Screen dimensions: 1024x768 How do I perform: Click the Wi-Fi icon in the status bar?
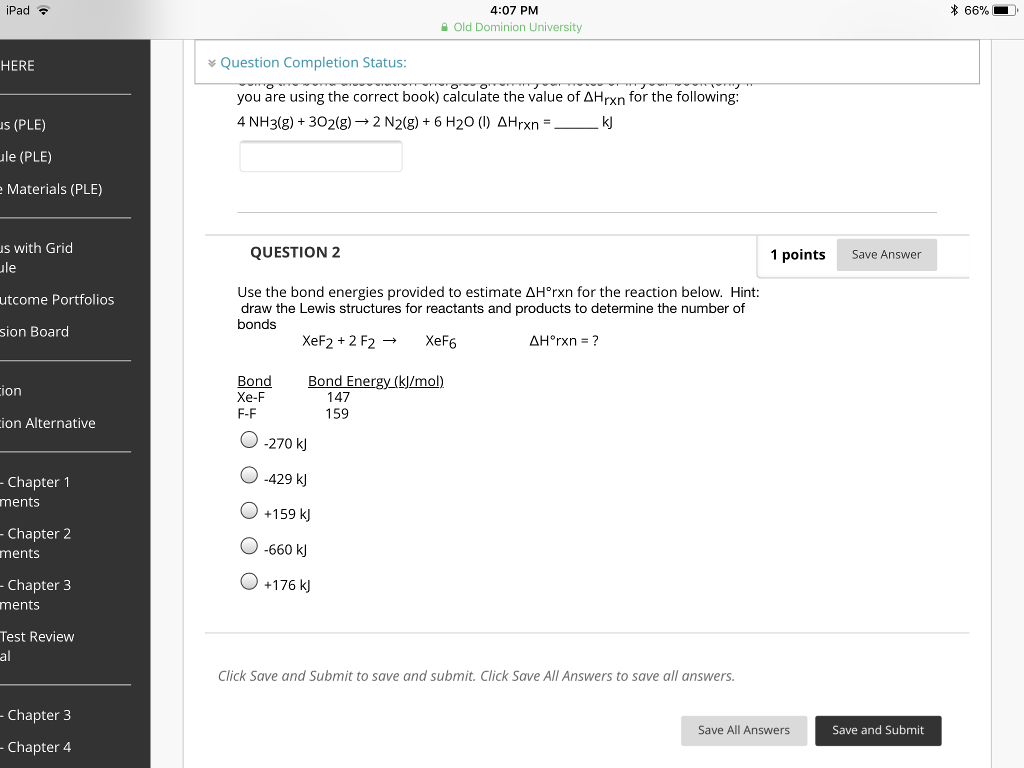point(41,10)
